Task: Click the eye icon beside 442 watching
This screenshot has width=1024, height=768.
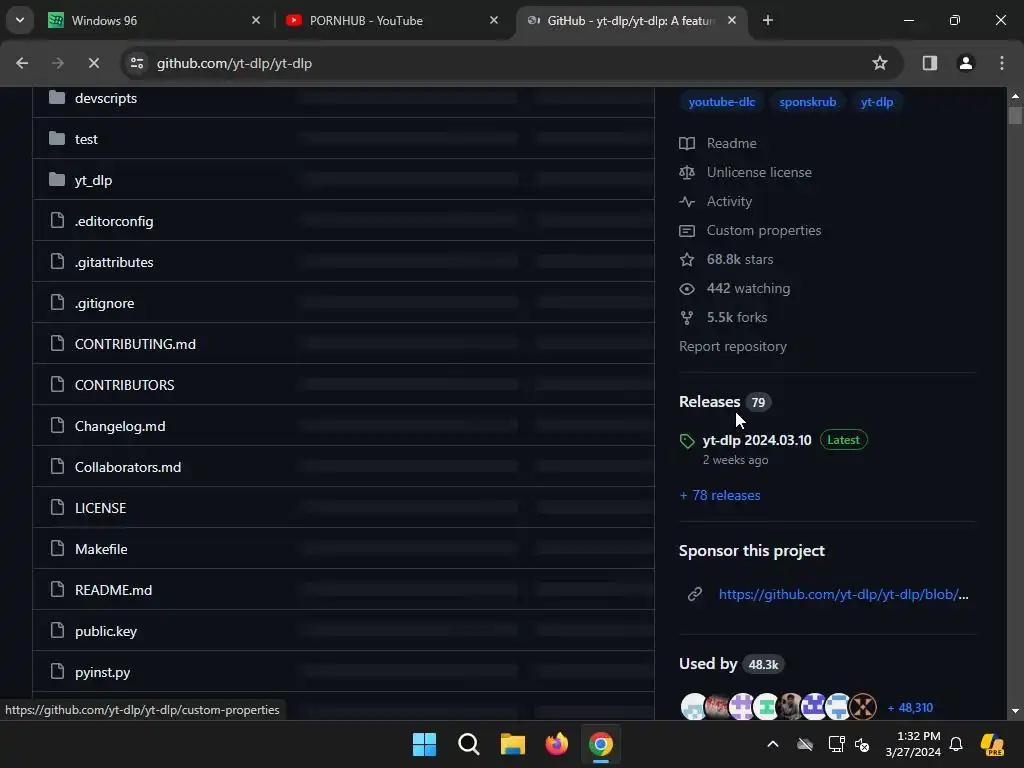Action: pos(687,289)
